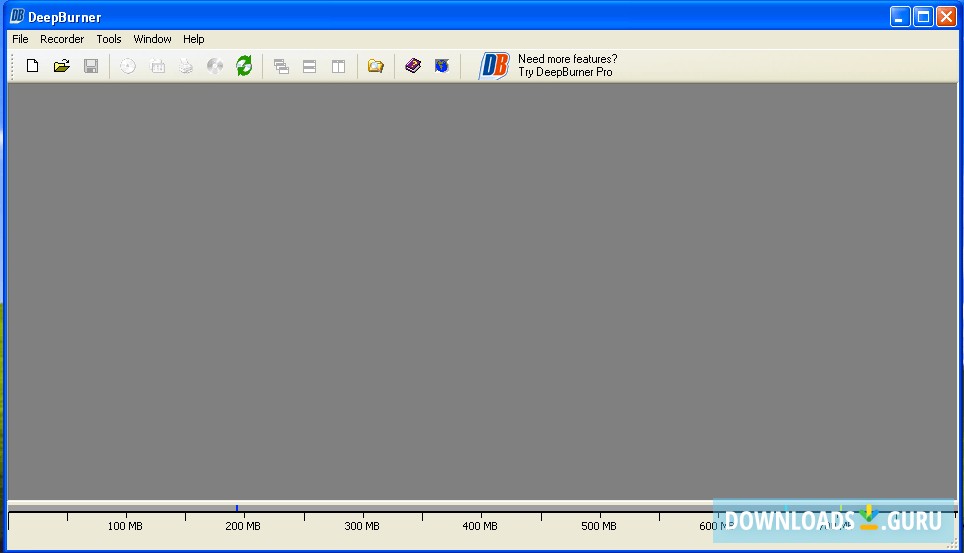Open the File menu

pos(20,39)
